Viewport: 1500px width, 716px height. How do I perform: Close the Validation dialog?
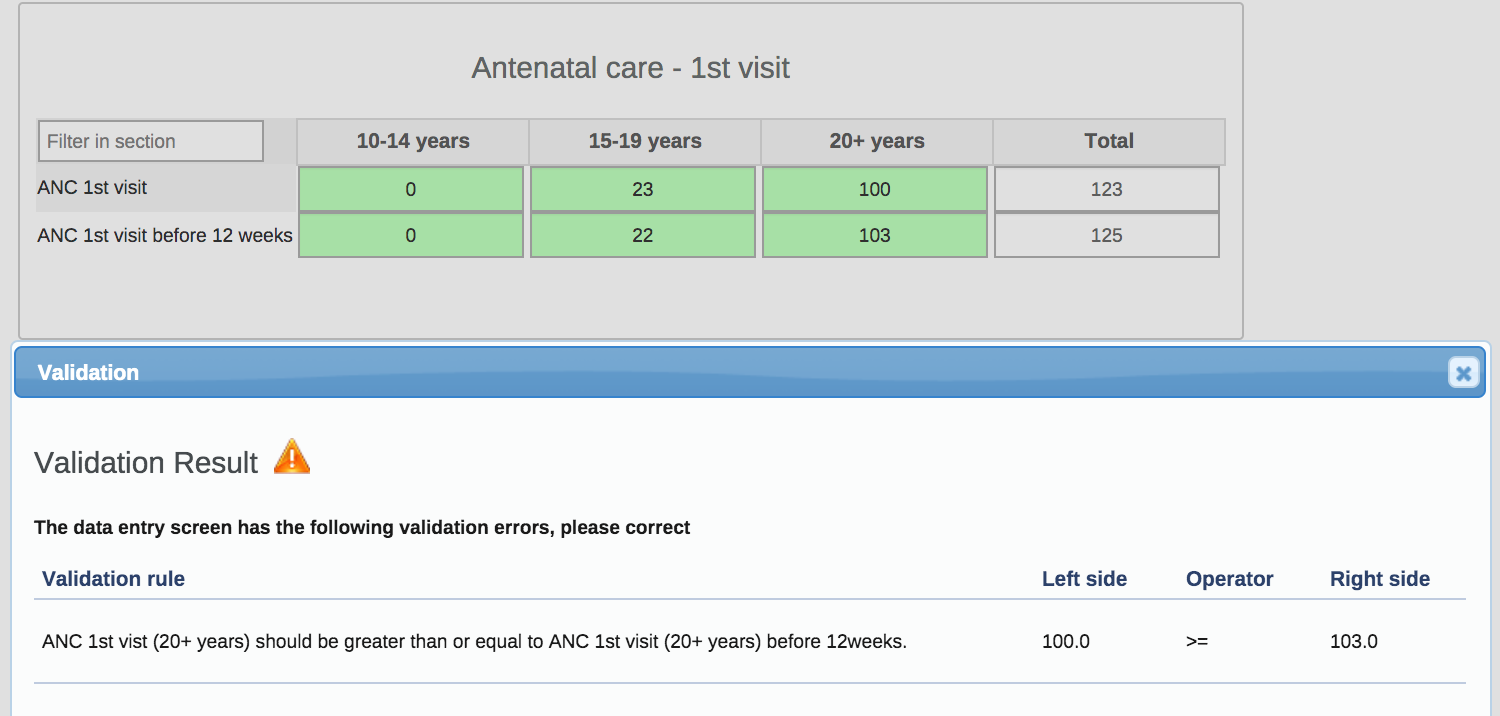tap(1463, 373)
